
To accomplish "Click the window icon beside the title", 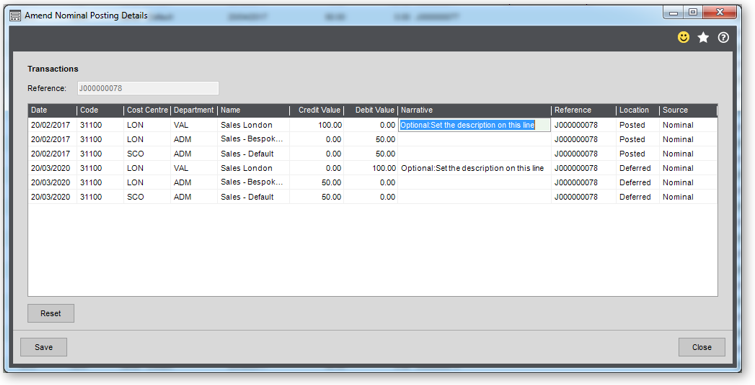I will [15, 15].
